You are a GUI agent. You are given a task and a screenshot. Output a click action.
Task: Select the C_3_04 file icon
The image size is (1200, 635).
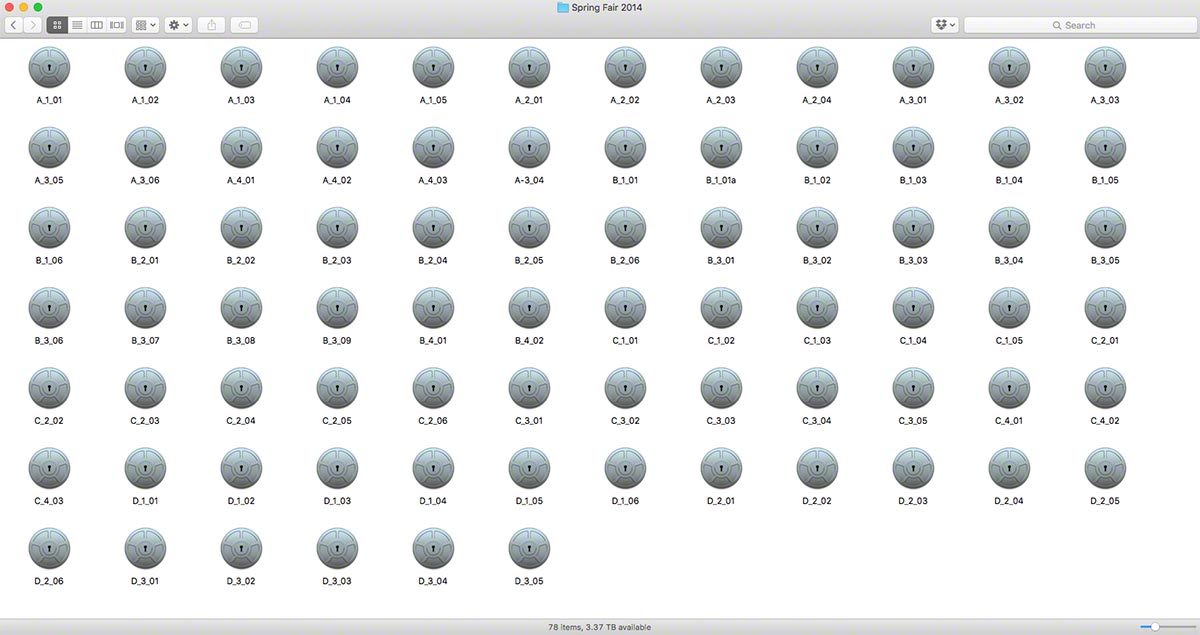click(818, 389)
